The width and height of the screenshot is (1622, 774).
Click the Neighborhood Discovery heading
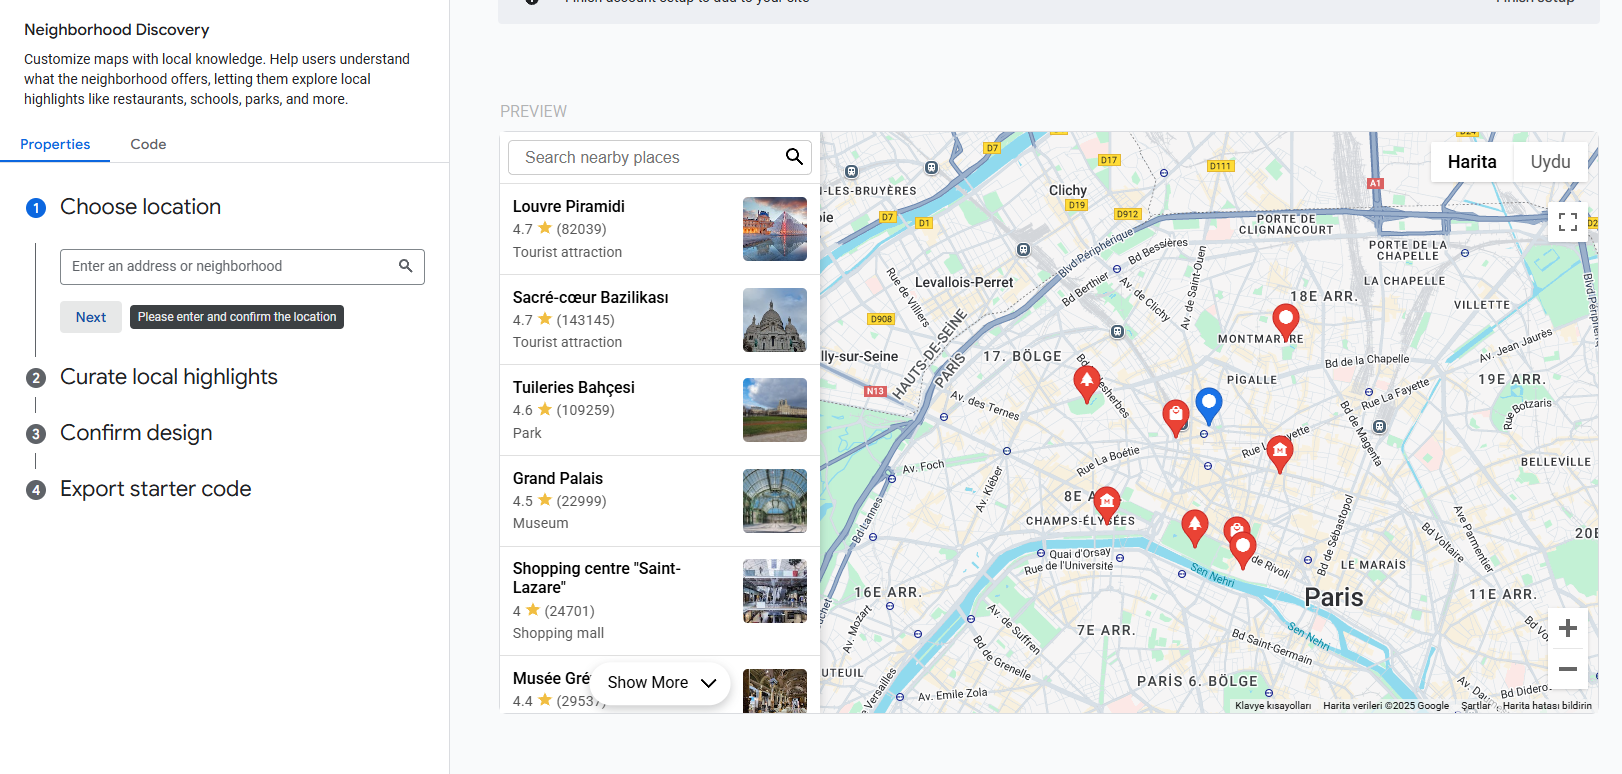(117, 30)
